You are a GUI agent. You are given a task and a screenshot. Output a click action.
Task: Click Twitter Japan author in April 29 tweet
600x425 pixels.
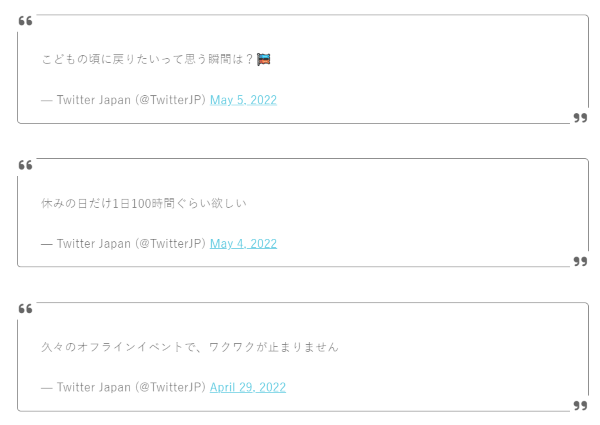[x=94, y=388]
